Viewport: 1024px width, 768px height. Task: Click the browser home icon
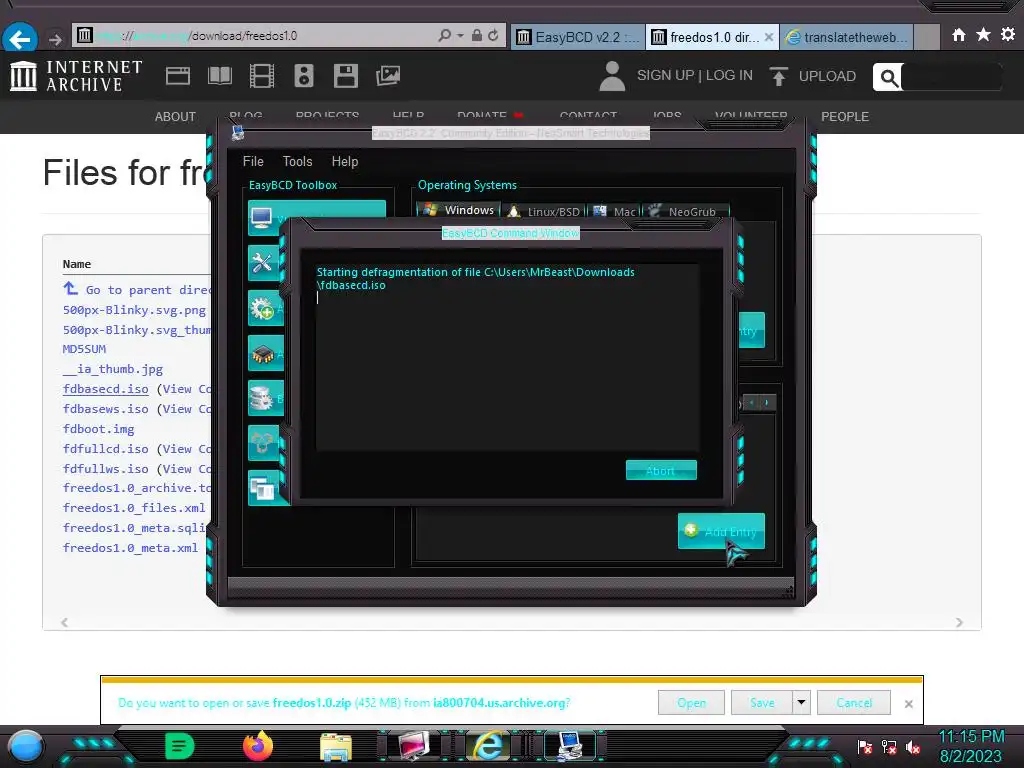click(959, 35)
